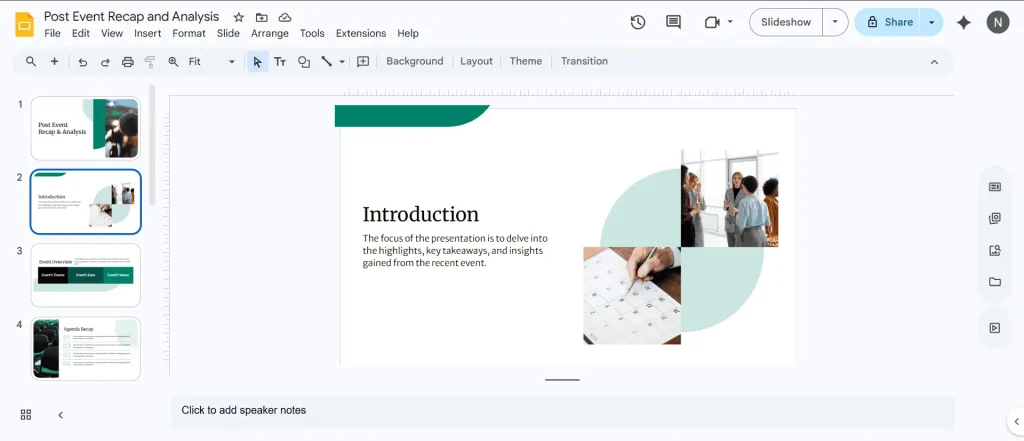The image size is (1024, 441).
Task: Print the presentation
Action: click(x=128, y=62)
